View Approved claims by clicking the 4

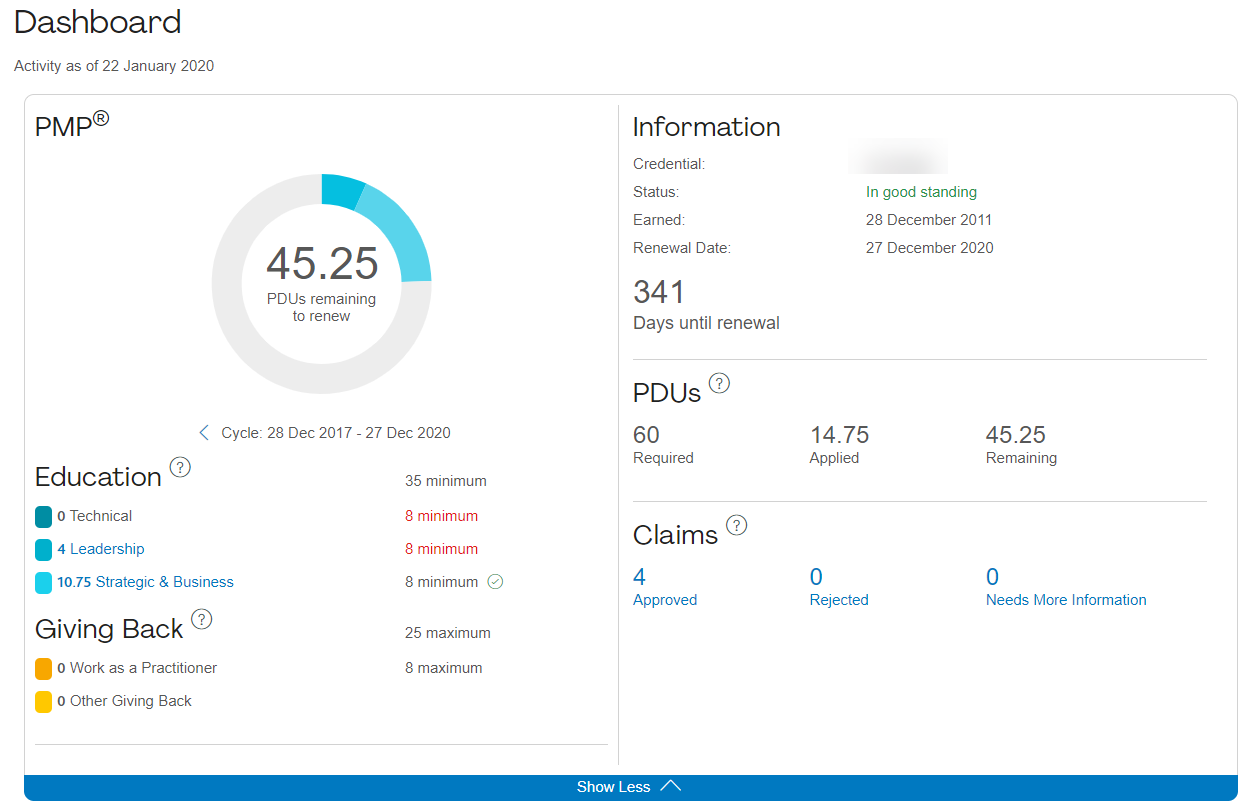click(637, 576)
